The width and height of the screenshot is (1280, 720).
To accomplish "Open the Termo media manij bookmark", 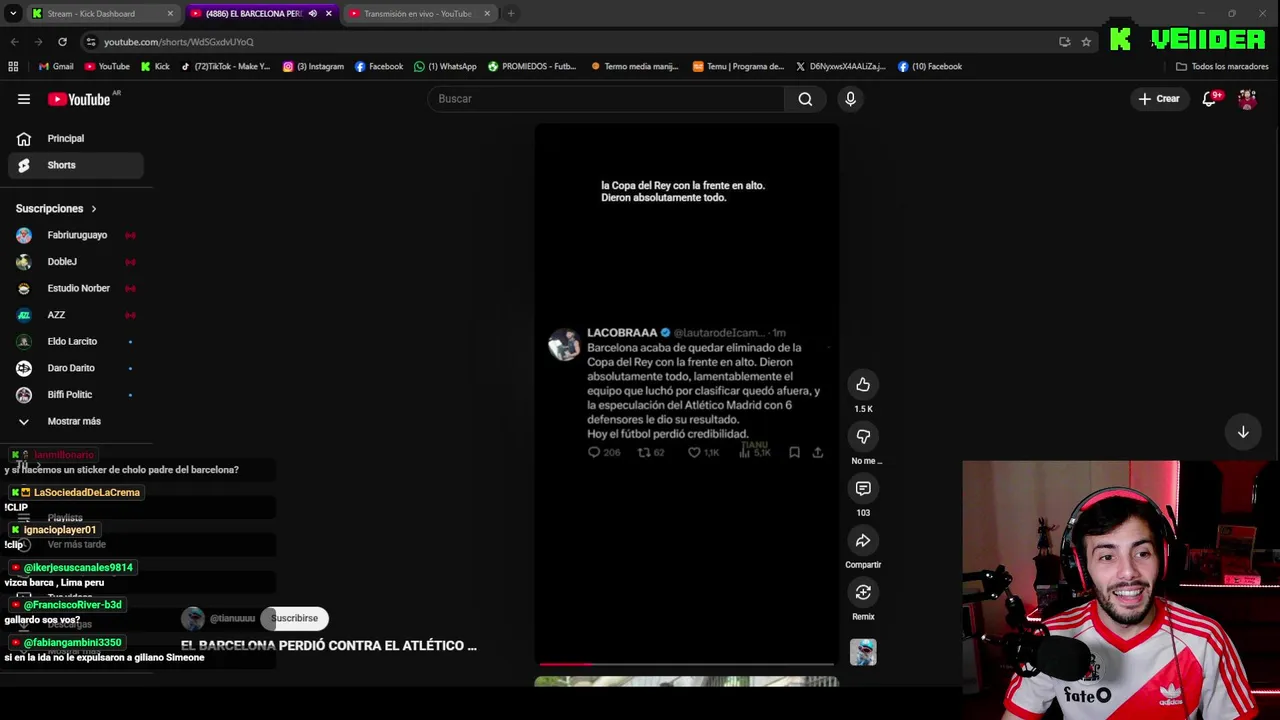I will [x=635, y=67].
